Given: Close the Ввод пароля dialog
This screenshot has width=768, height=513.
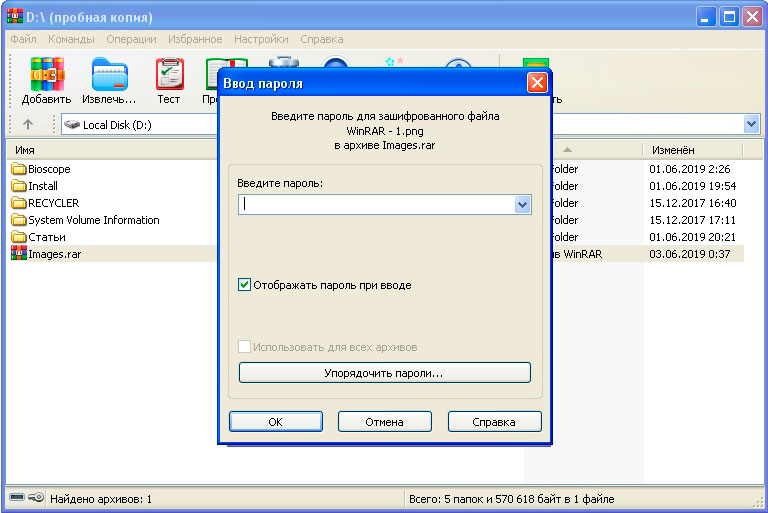Looking at the screenshot, I should tap(537, 83).
